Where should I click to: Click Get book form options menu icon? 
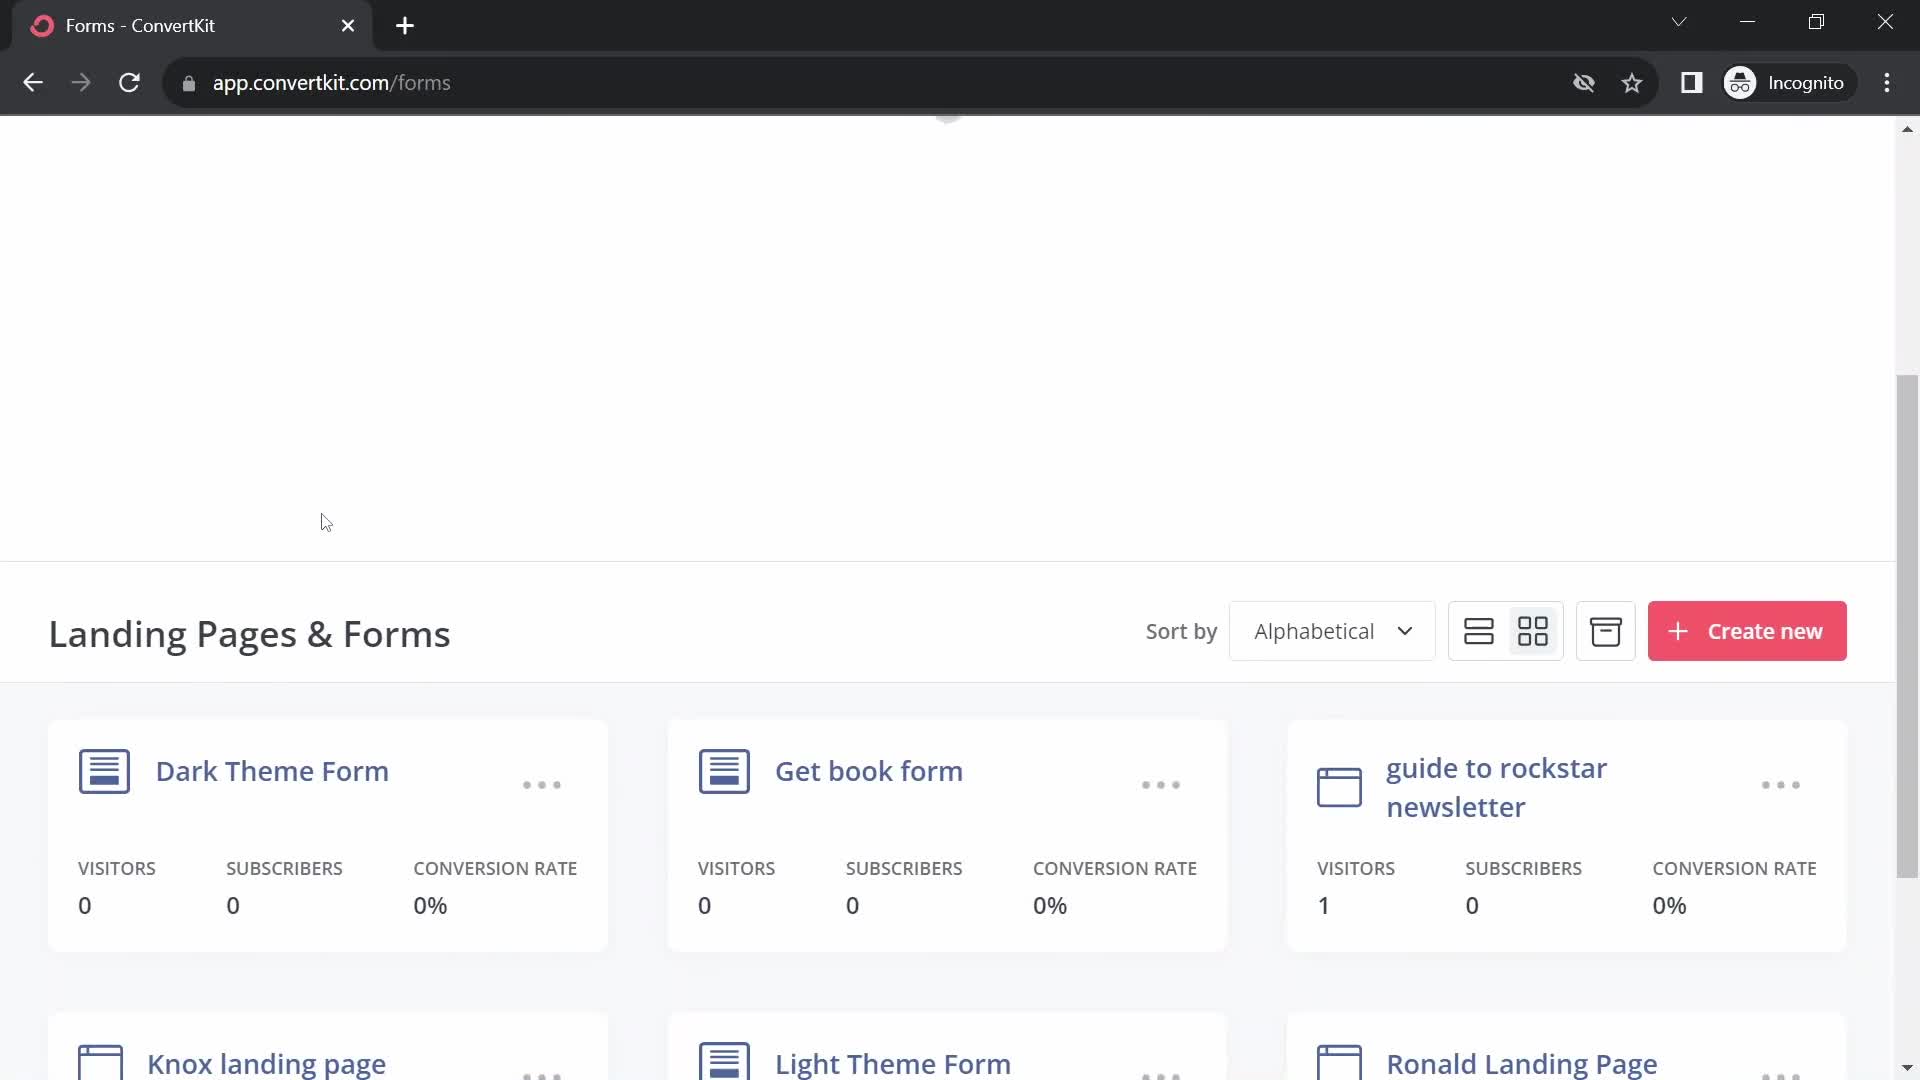[x=1160, y=783]
